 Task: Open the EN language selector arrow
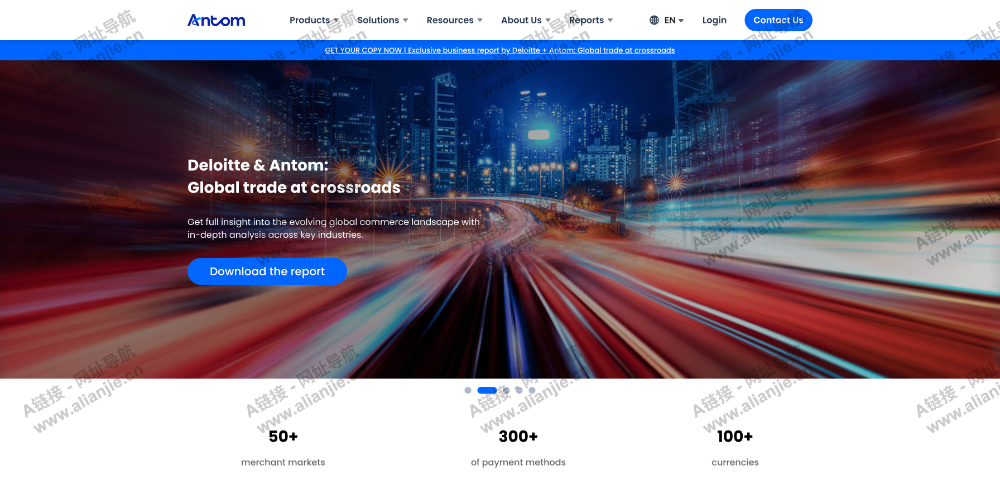pos(681,20)
